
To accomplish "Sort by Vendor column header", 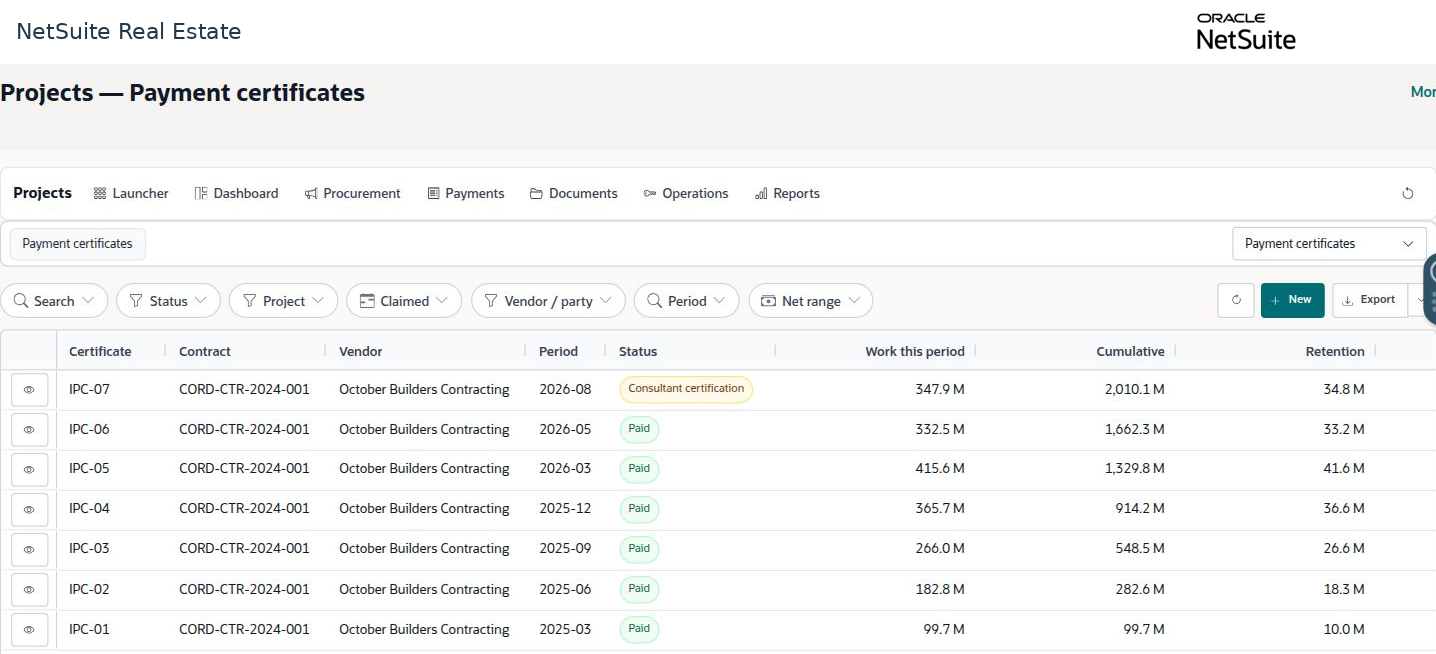I will point(361,351).
